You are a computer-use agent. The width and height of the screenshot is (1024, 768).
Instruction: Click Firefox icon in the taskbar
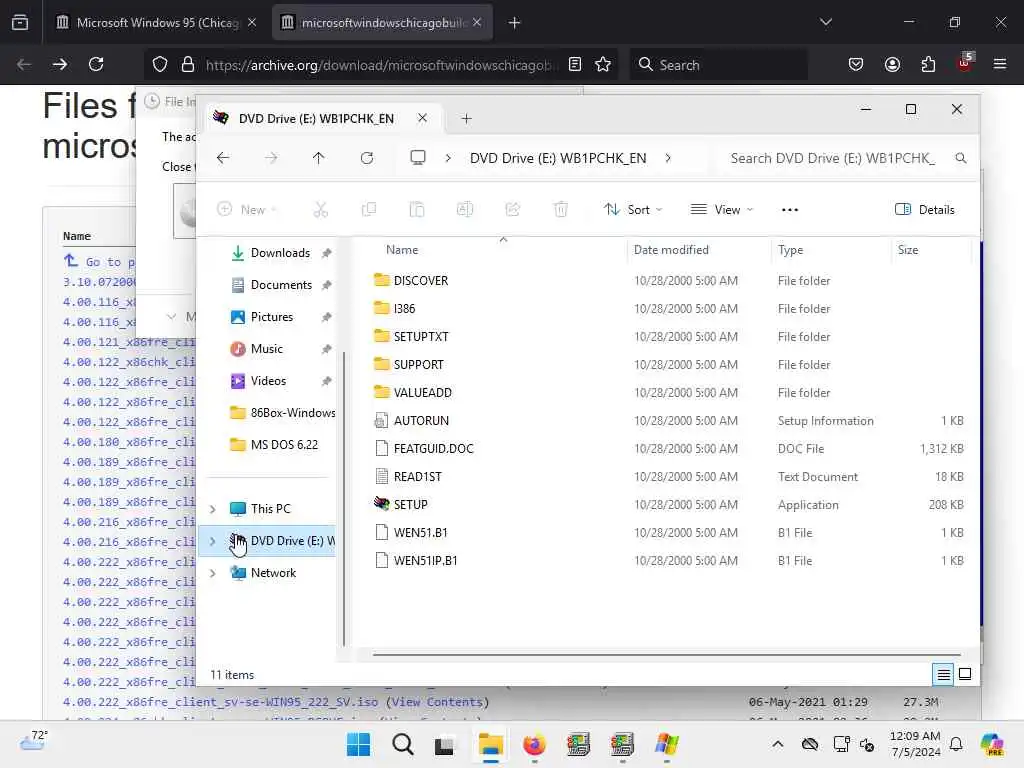534,744
